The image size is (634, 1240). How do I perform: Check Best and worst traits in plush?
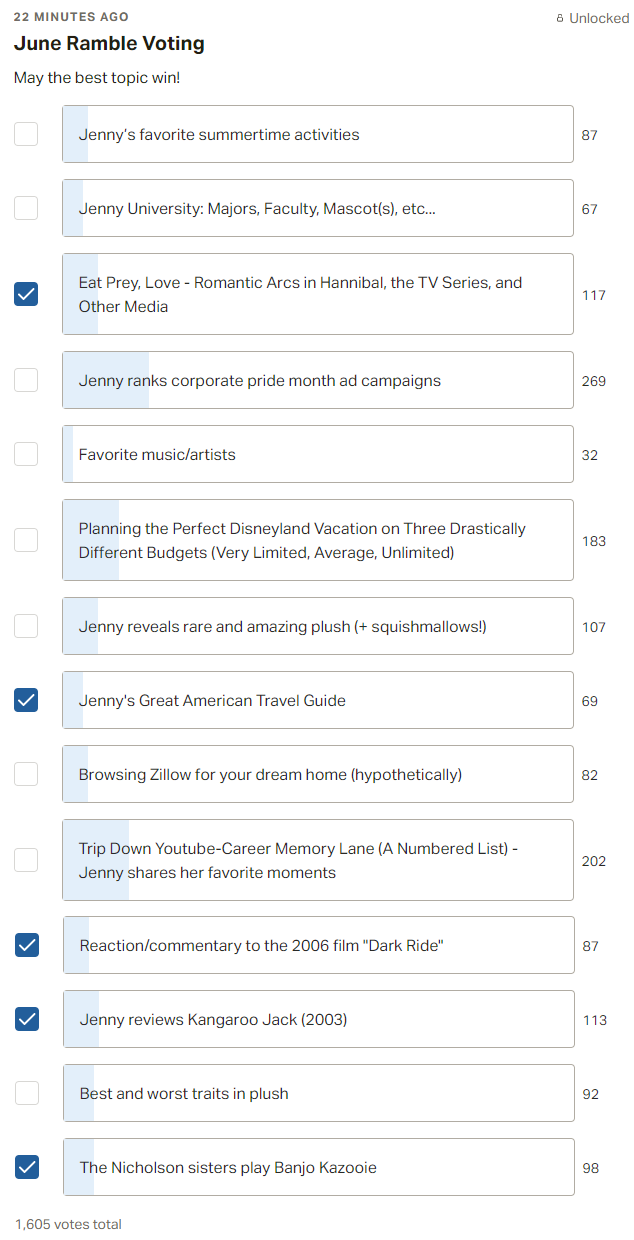click(x=27, y=1093)
